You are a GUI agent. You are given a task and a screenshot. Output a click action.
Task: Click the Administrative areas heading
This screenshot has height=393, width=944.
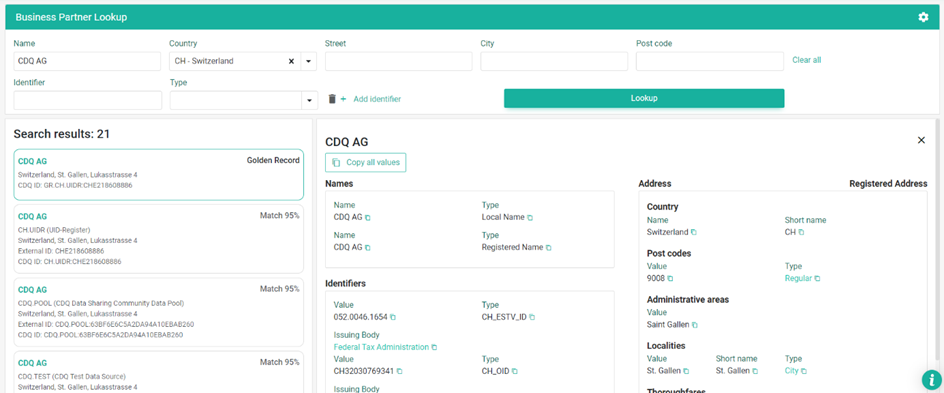688,299
